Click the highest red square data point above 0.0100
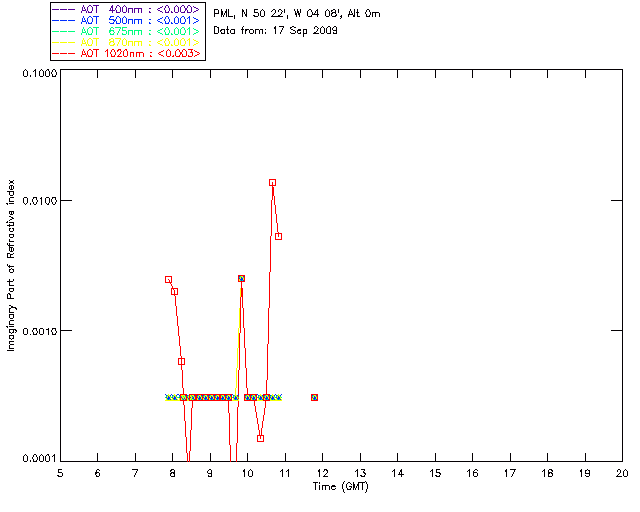The image size is (640, 512). tap(272, 183)
